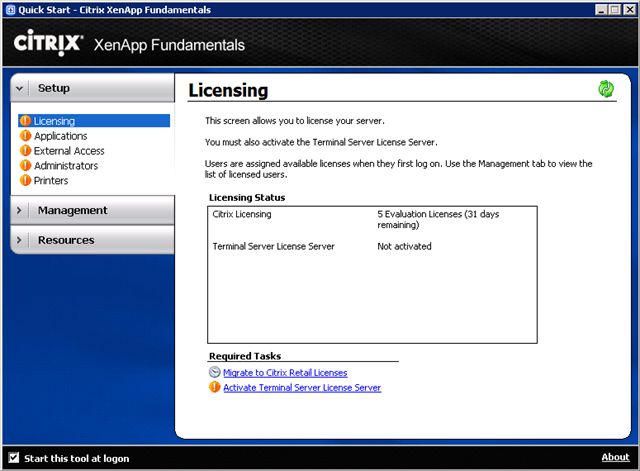Click the Required Tasks heading
640x471 pixels.
[245, 356]
